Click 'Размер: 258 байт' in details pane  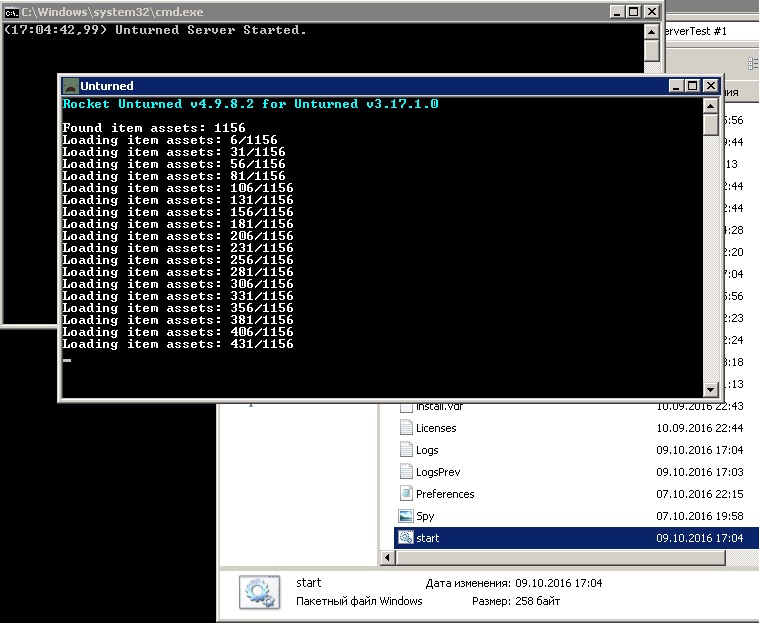[516, 601]
